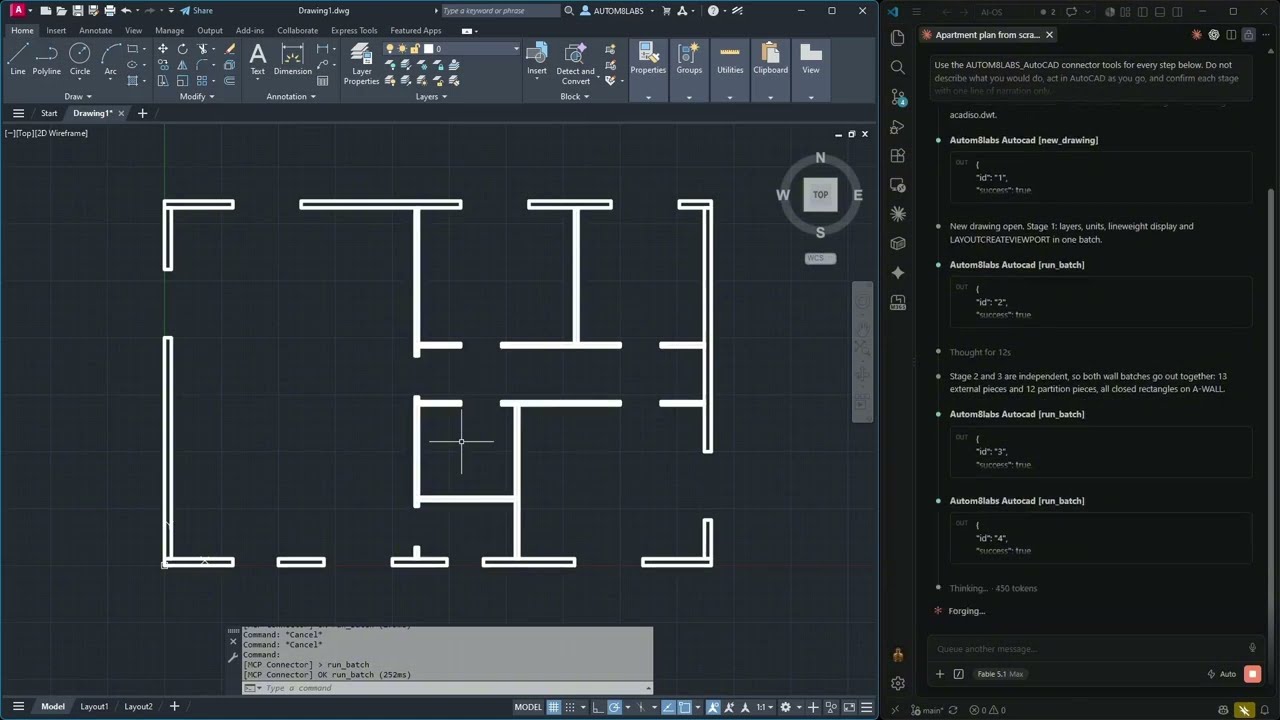Open VS Code Source Control sidebar icon
Viewport: 1280px width, 720px height.
point(897,97)
